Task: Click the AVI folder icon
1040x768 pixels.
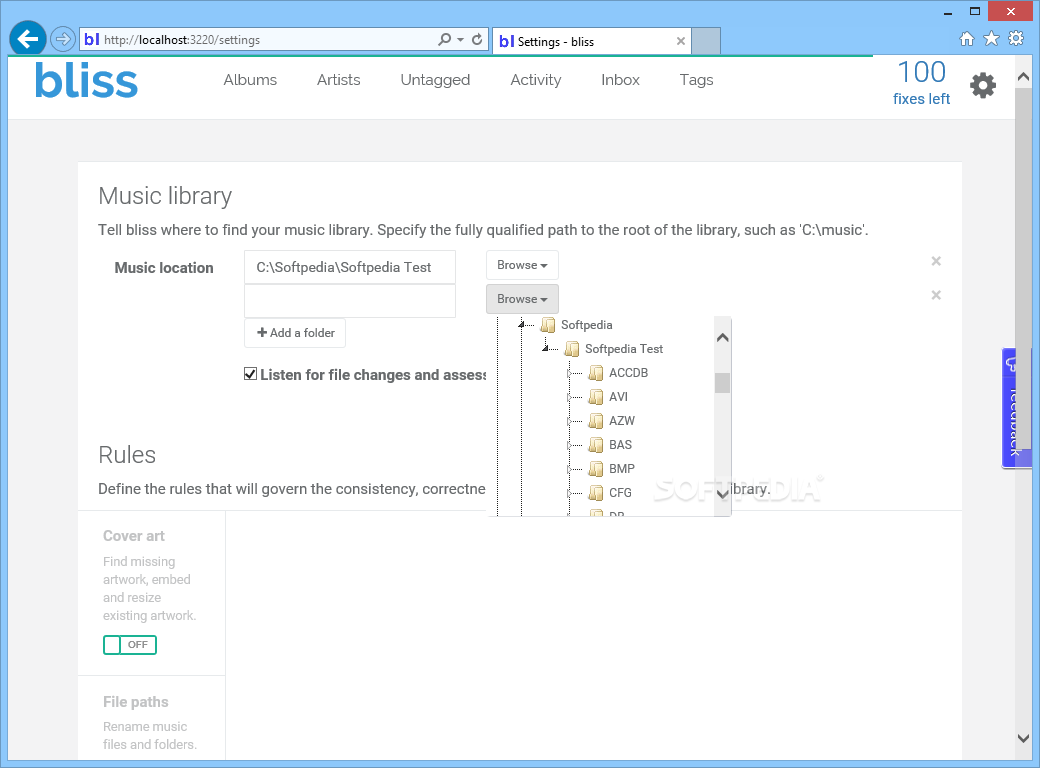Action: (x=596, y=397)
